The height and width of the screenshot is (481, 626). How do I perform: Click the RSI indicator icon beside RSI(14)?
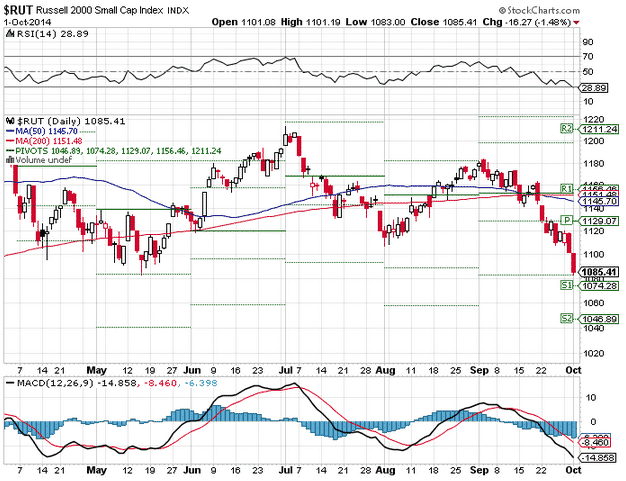pyautogui.click(x=10, y=34)
